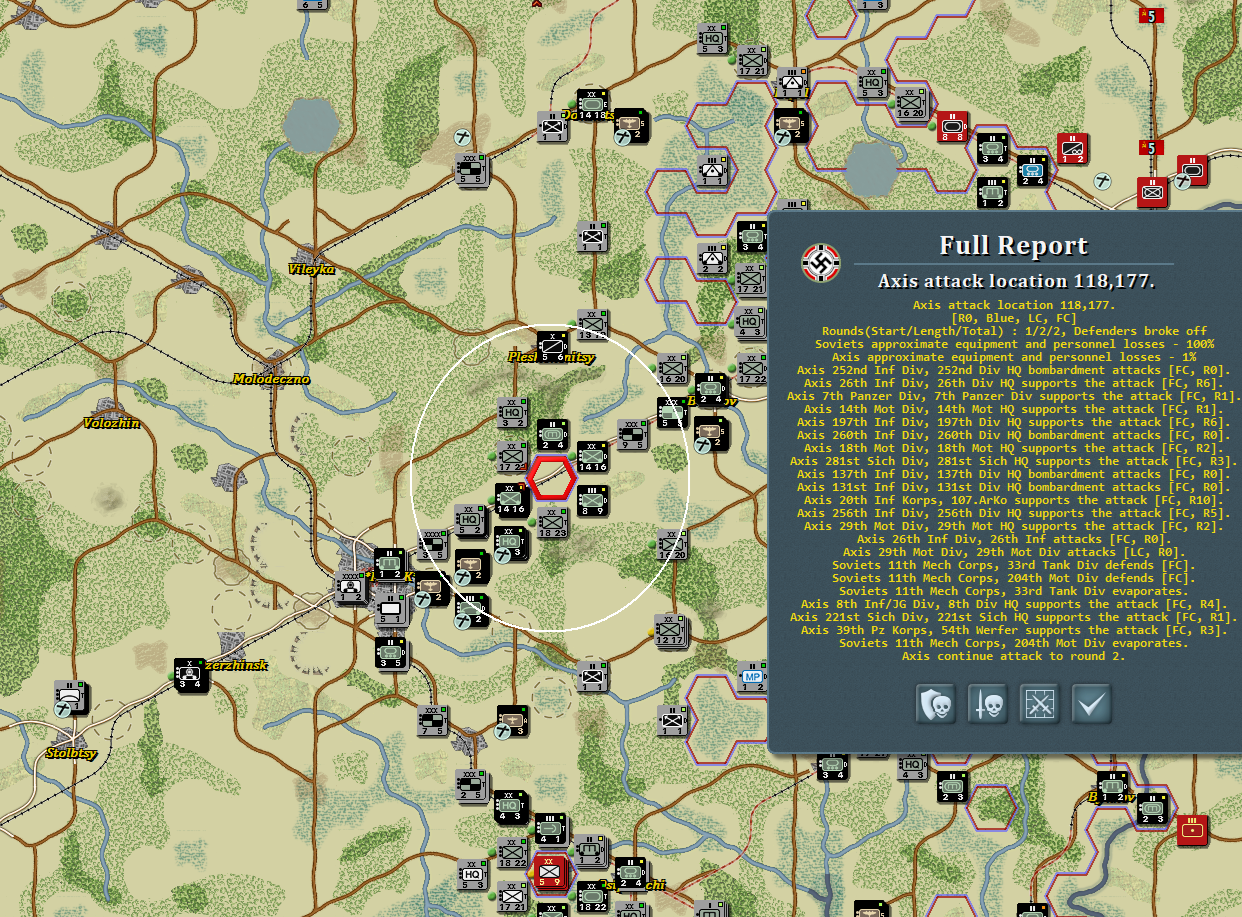The image size is (1242, 917).
Task: Click the 221st Sich HQ supports line
Action: 1014,617
